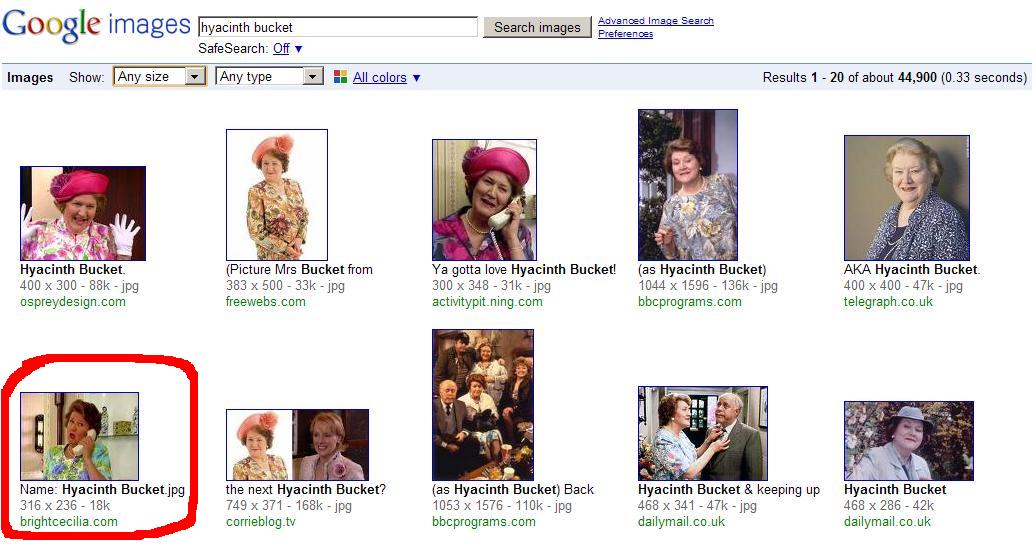Open the 'keeping up' dailymail.co.uk thumbnail
1036x547 pixels.
coord(703,433)
